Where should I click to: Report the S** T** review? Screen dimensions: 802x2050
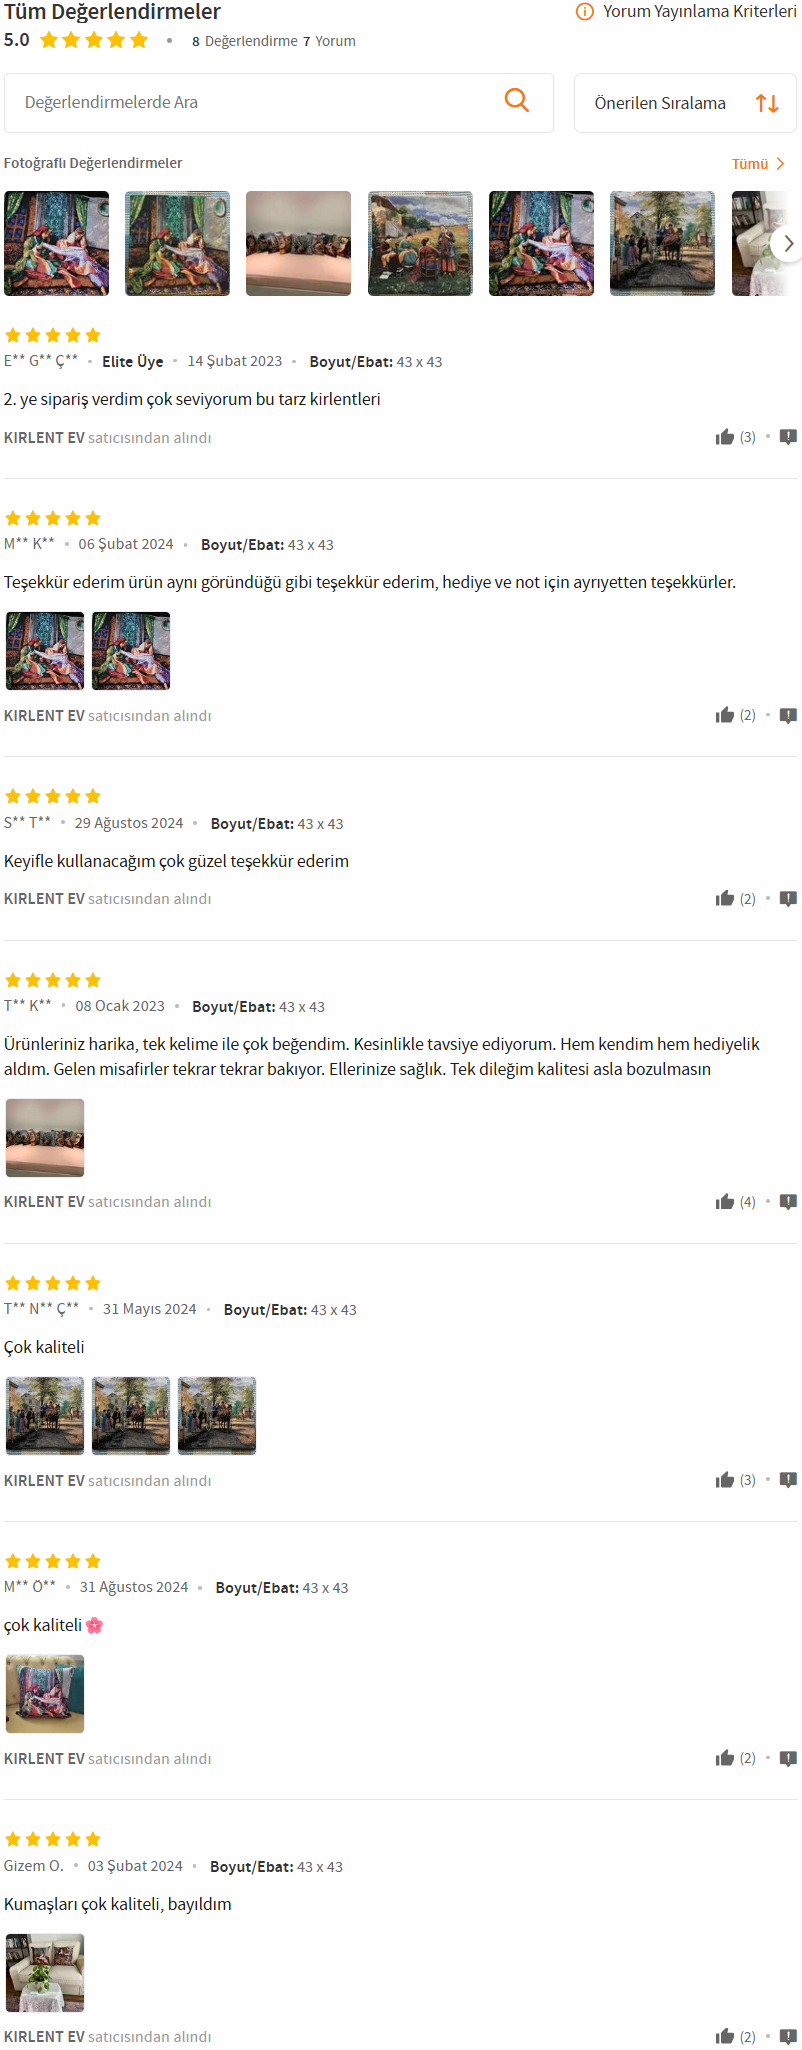pos(788,899)
